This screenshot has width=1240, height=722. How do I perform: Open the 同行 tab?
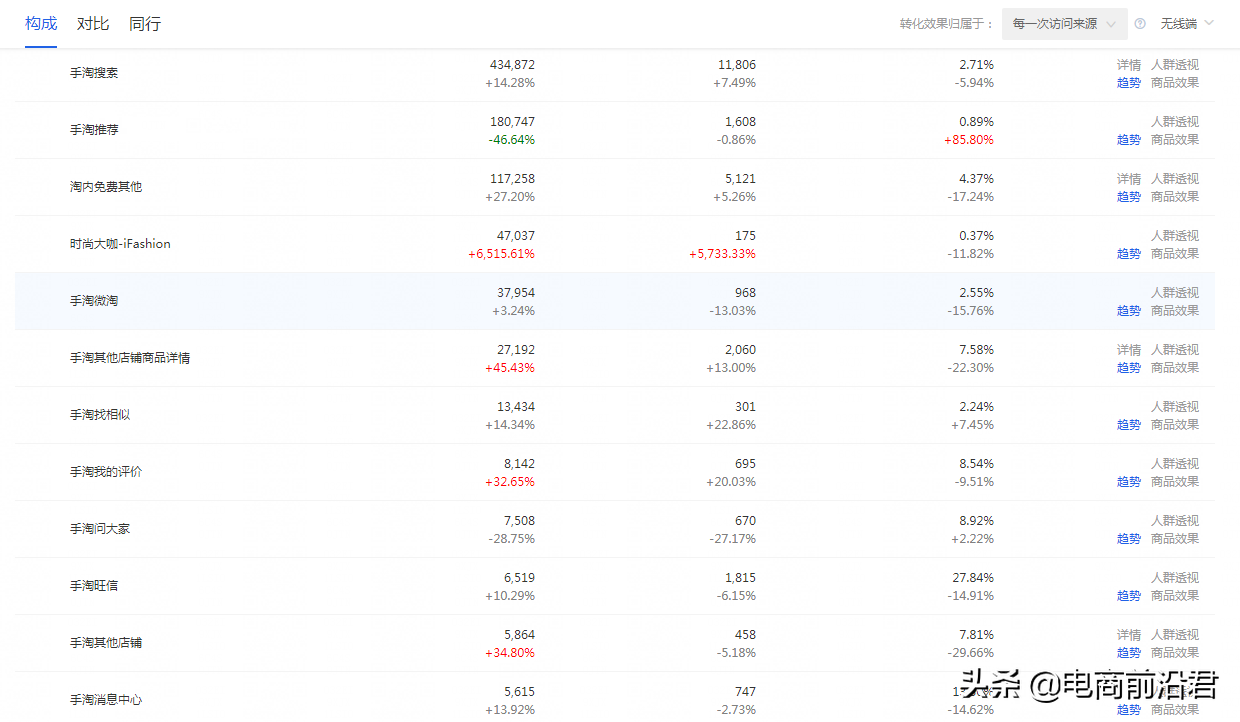click(145, 24)
